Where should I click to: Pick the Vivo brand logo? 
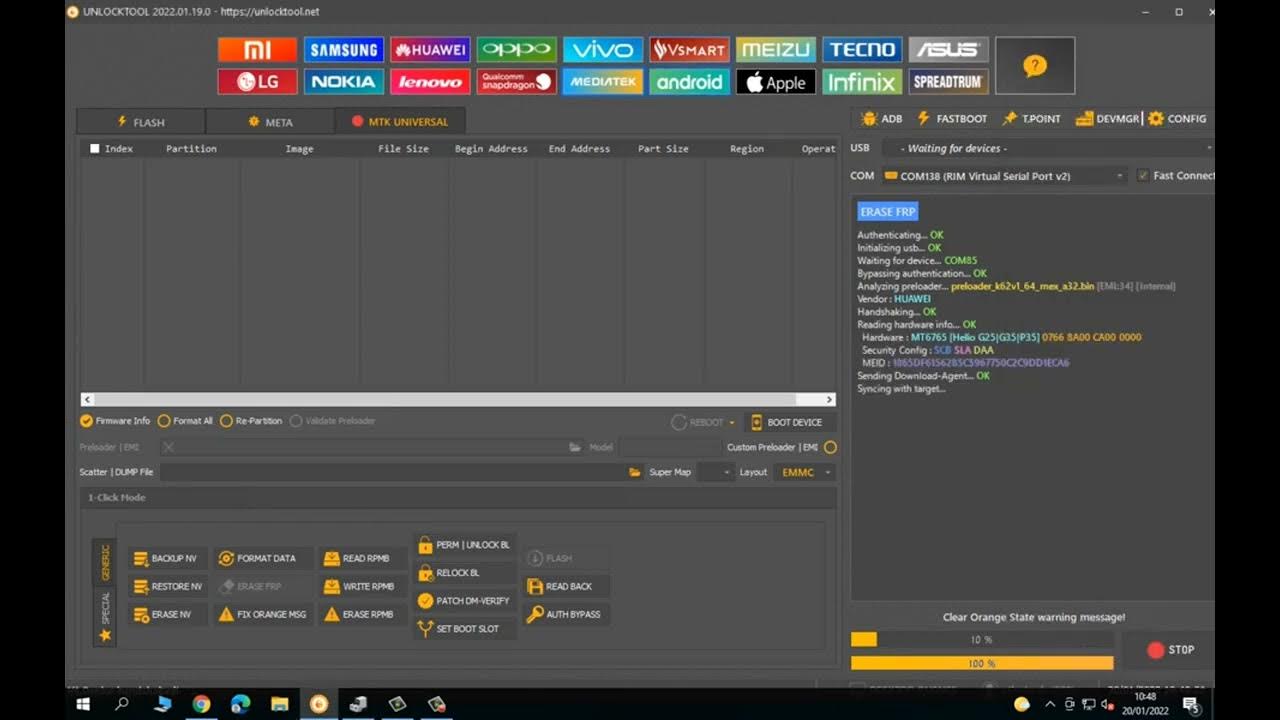pos(602,50)
